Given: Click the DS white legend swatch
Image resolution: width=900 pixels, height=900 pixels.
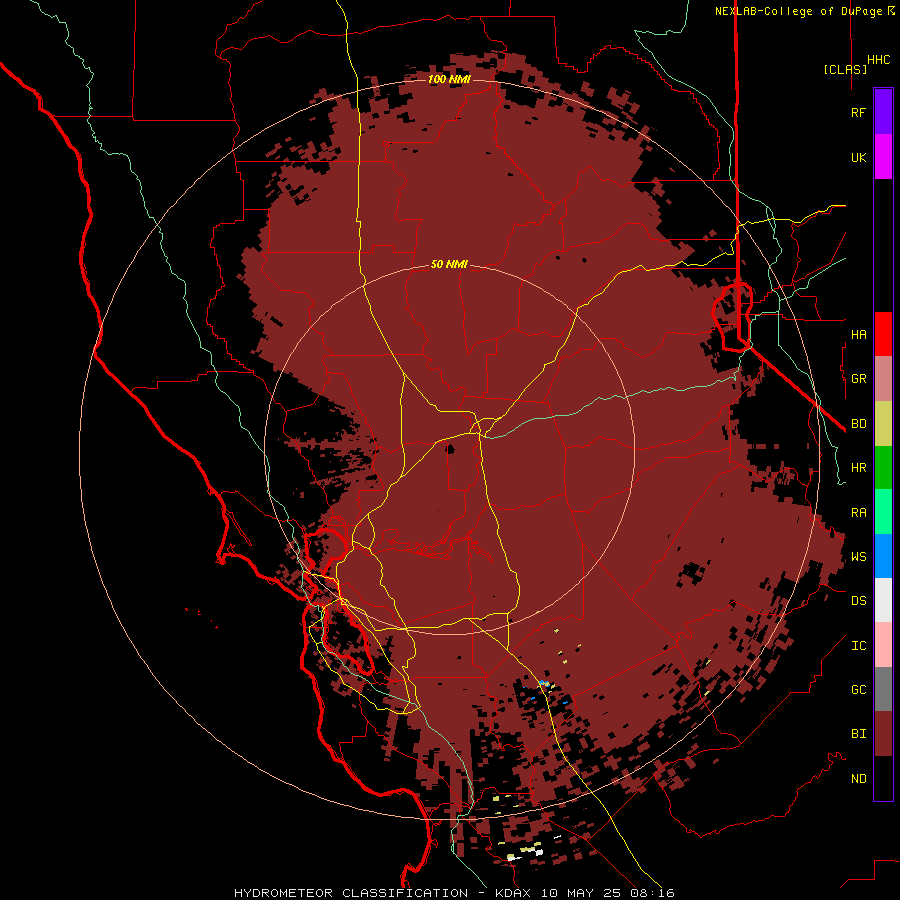Looking at the screenshot, I should [x=883, y=600].
